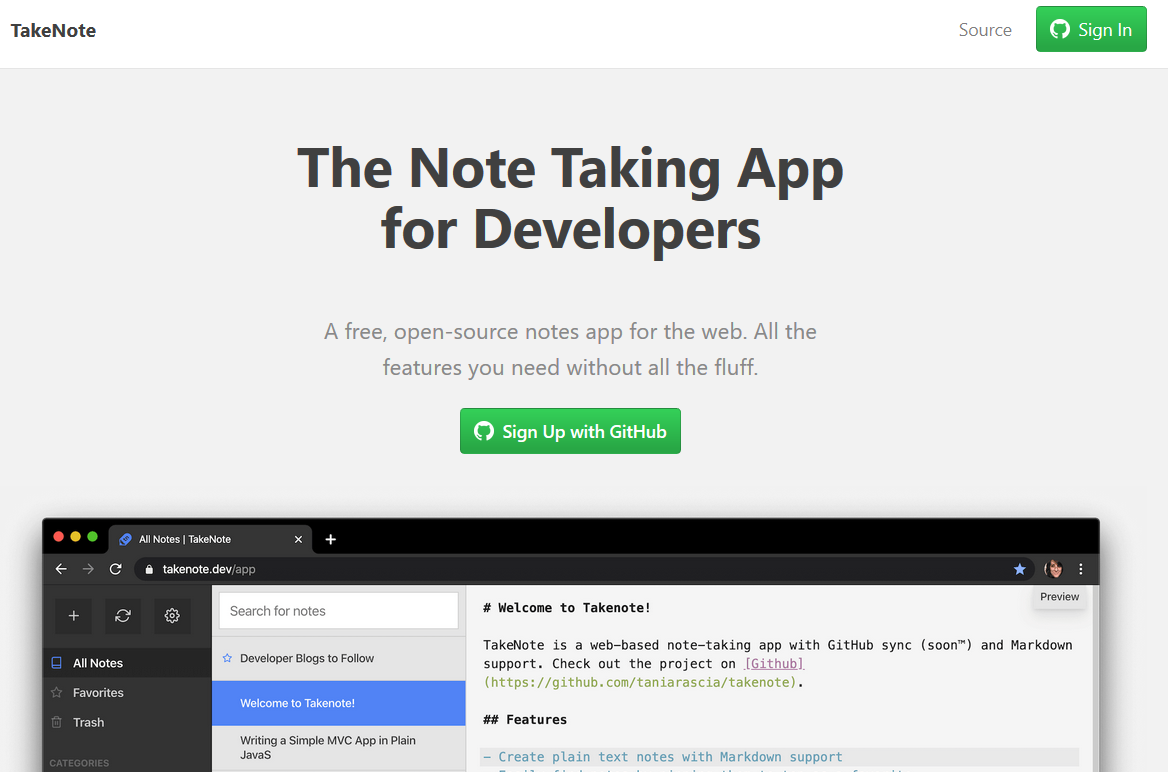
Task: Enable Preview mode from the tooltip
Action: coord(1058,596)
